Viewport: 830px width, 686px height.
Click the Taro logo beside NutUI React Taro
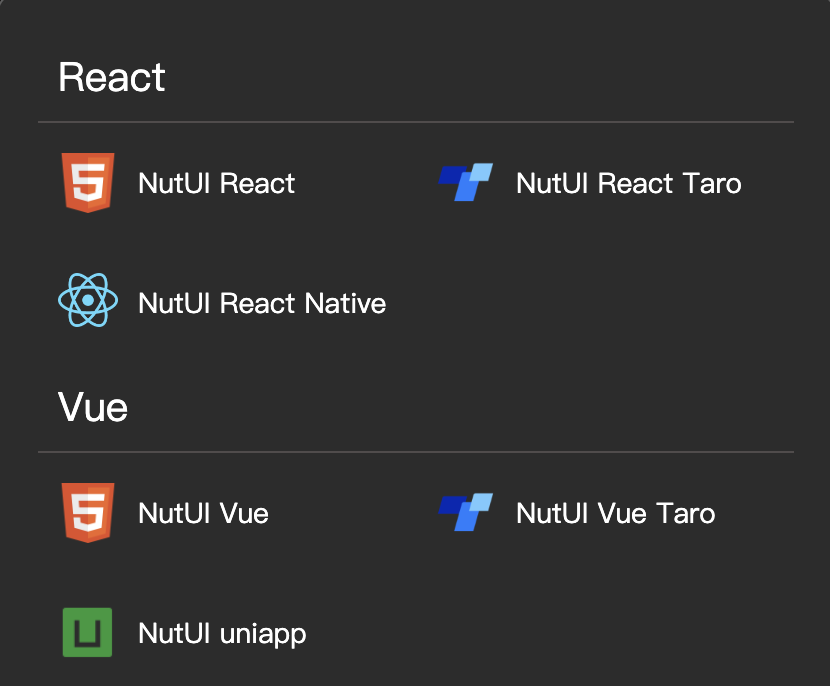click(466, 182)
